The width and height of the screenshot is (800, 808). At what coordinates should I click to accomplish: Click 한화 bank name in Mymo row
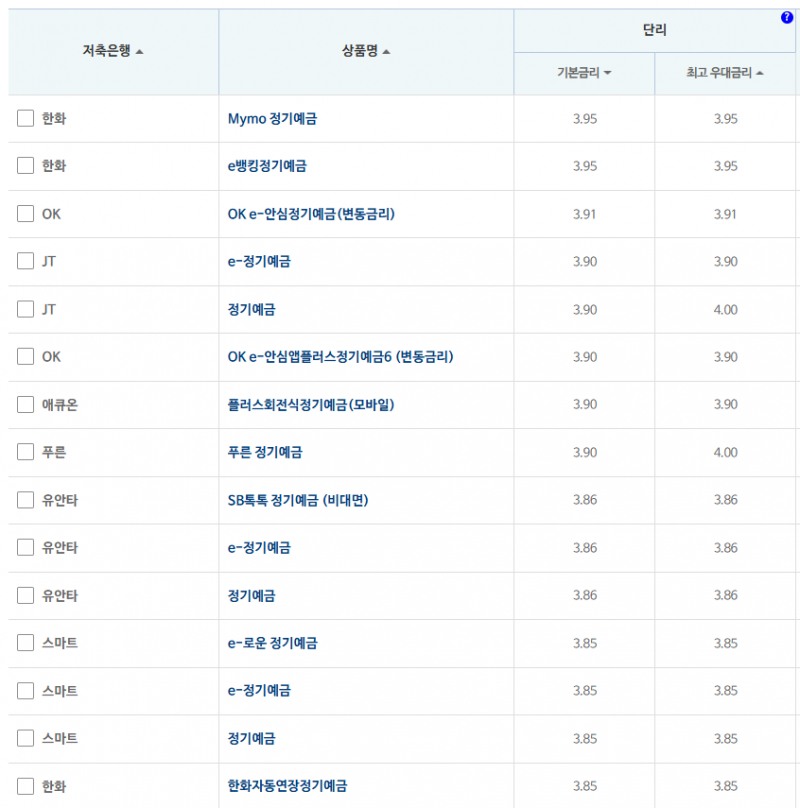point(54,119)
